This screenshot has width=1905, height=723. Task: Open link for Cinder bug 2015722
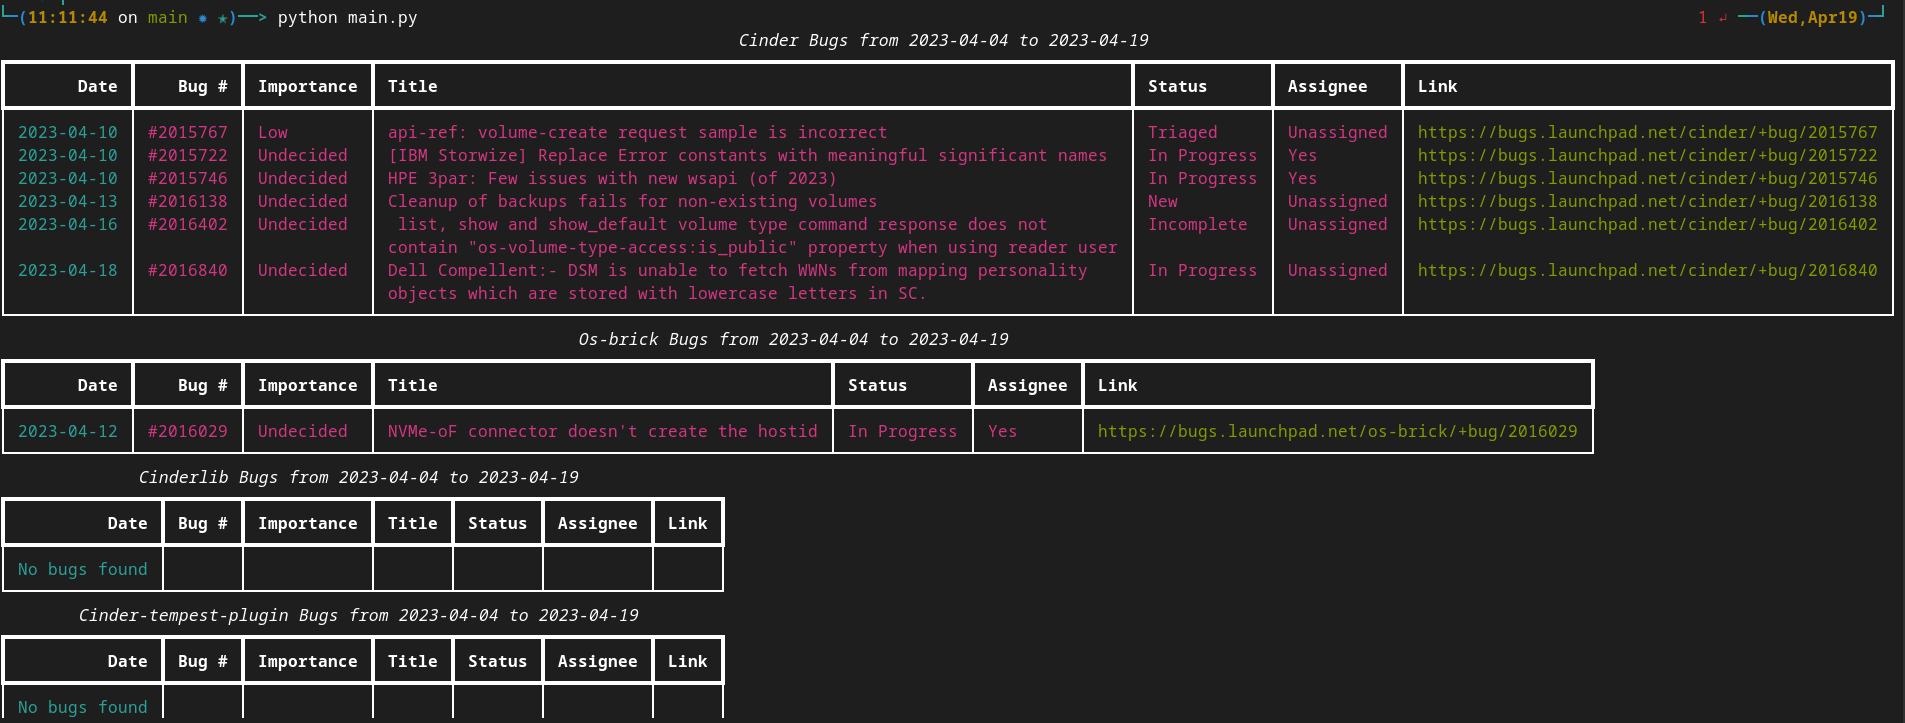(1647, 155)
